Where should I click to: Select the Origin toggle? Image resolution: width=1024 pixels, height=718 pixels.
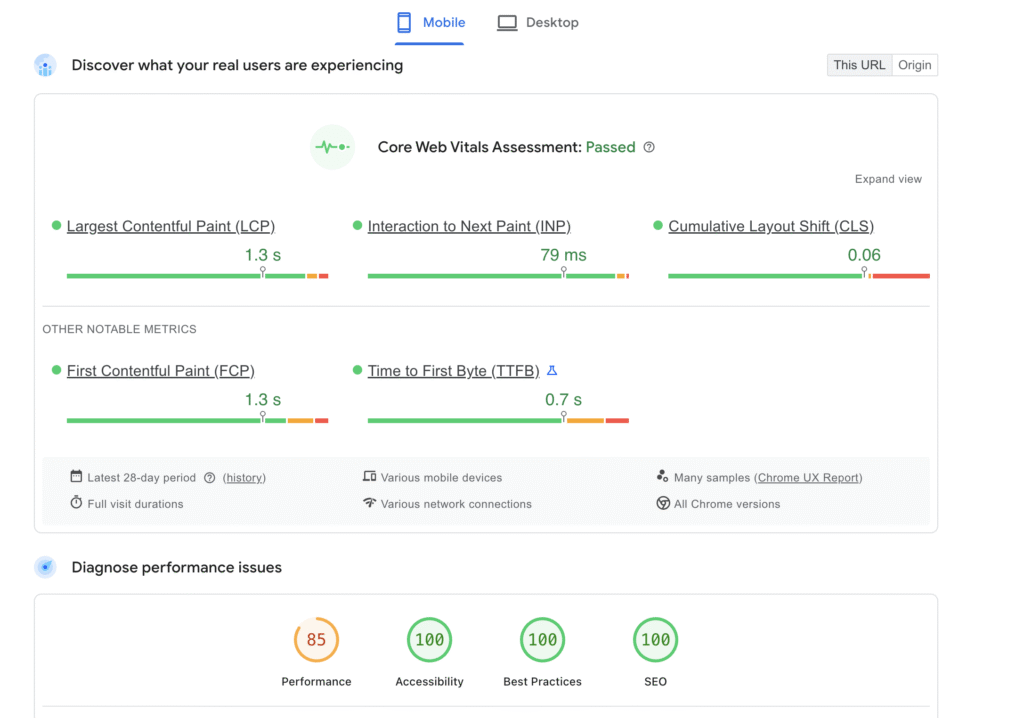[914, 65]
